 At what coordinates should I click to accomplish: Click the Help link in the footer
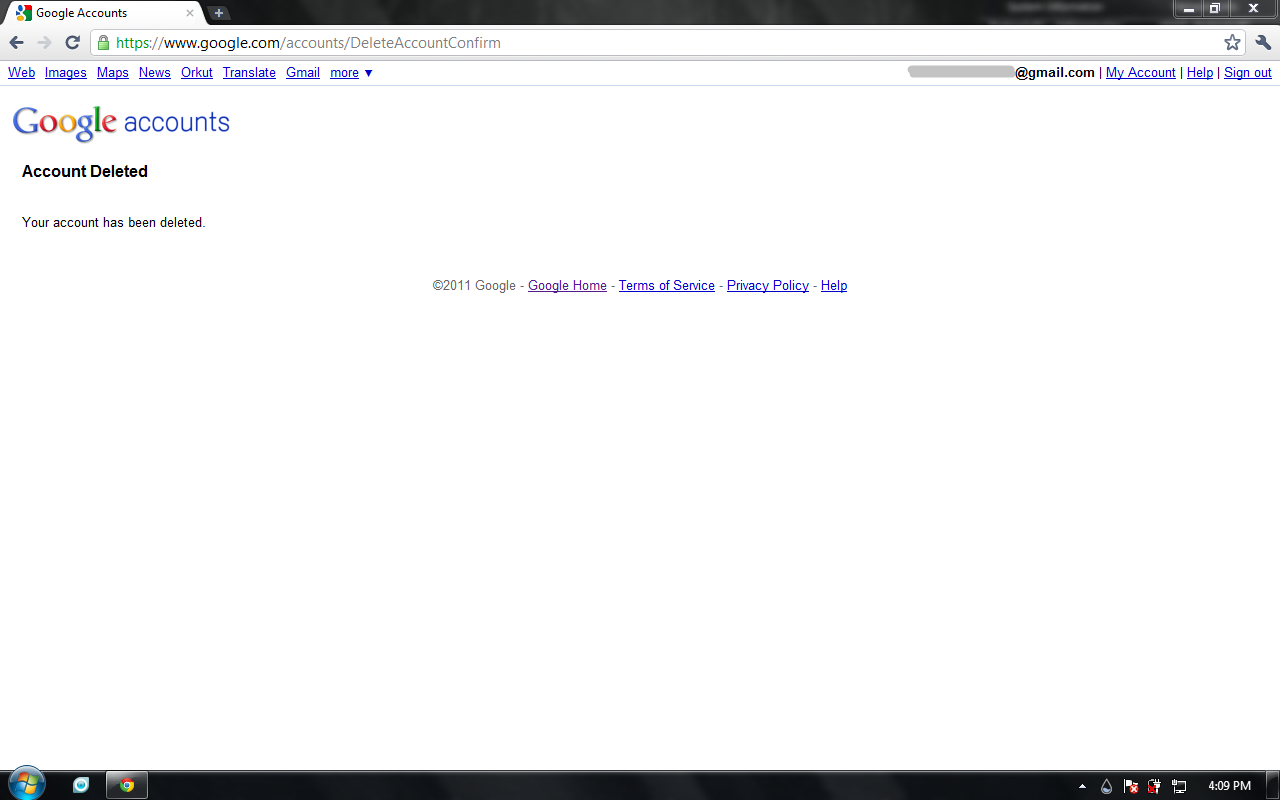834,286
